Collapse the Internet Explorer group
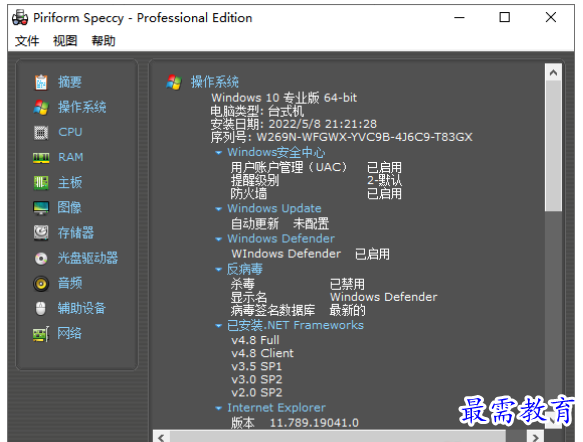 (219, 409)
